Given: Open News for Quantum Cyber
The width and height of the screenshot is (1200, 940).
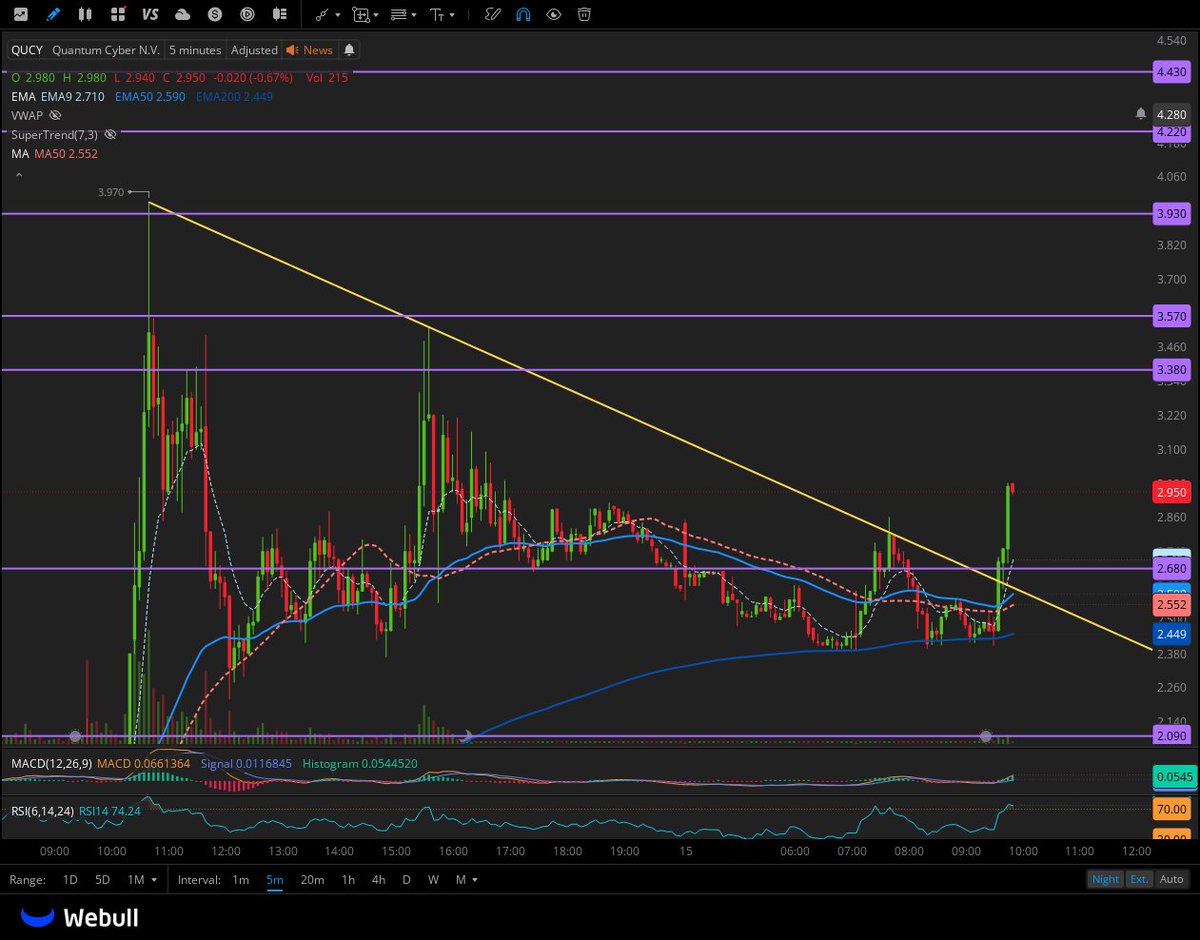Looking at the screenshot, I should pyautogui.click(x=318, y=49).
